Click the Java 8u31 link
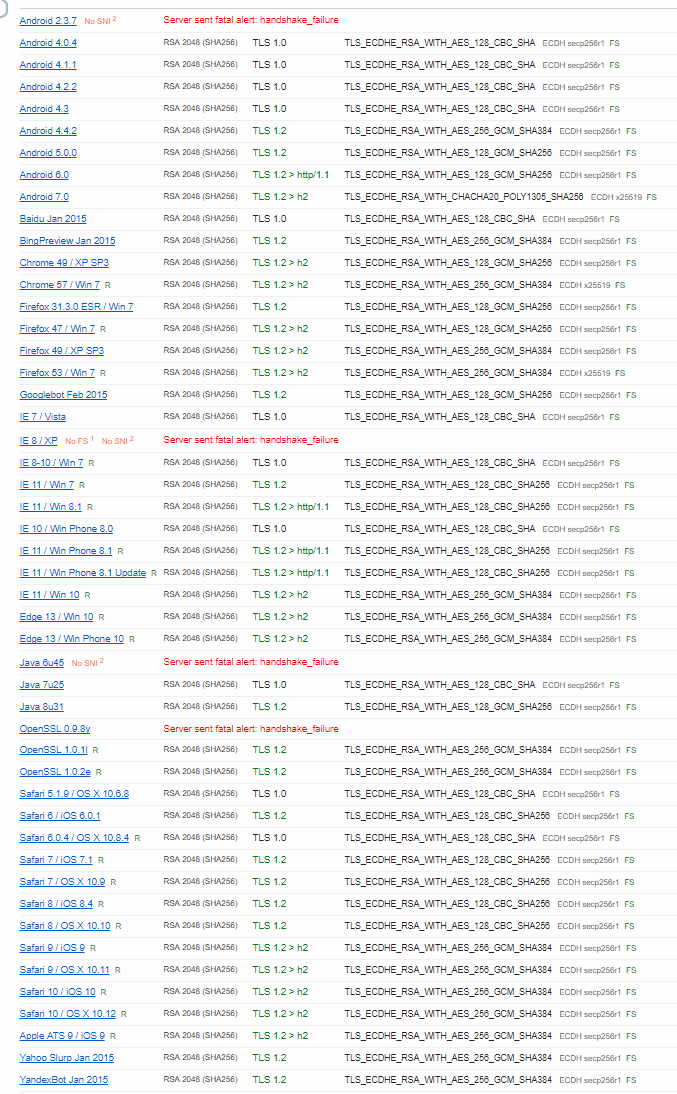The width and height of the screenshot is (677, 1094). pyautogui.click(x=42, y=707)
